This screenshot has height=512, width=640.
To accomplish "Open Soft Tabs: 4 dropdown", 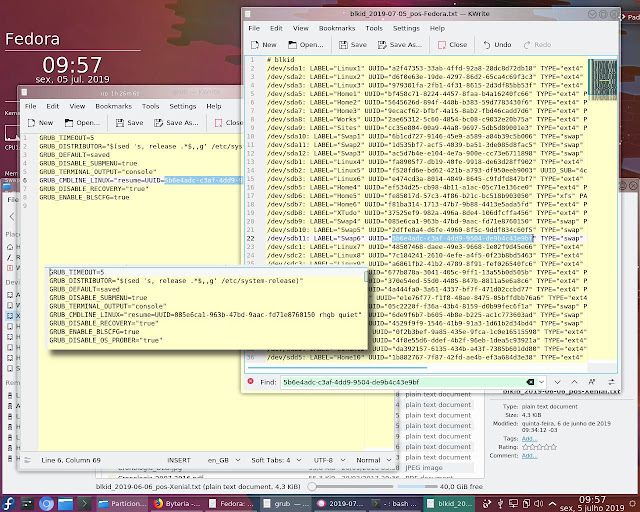I will click(276, 460).
